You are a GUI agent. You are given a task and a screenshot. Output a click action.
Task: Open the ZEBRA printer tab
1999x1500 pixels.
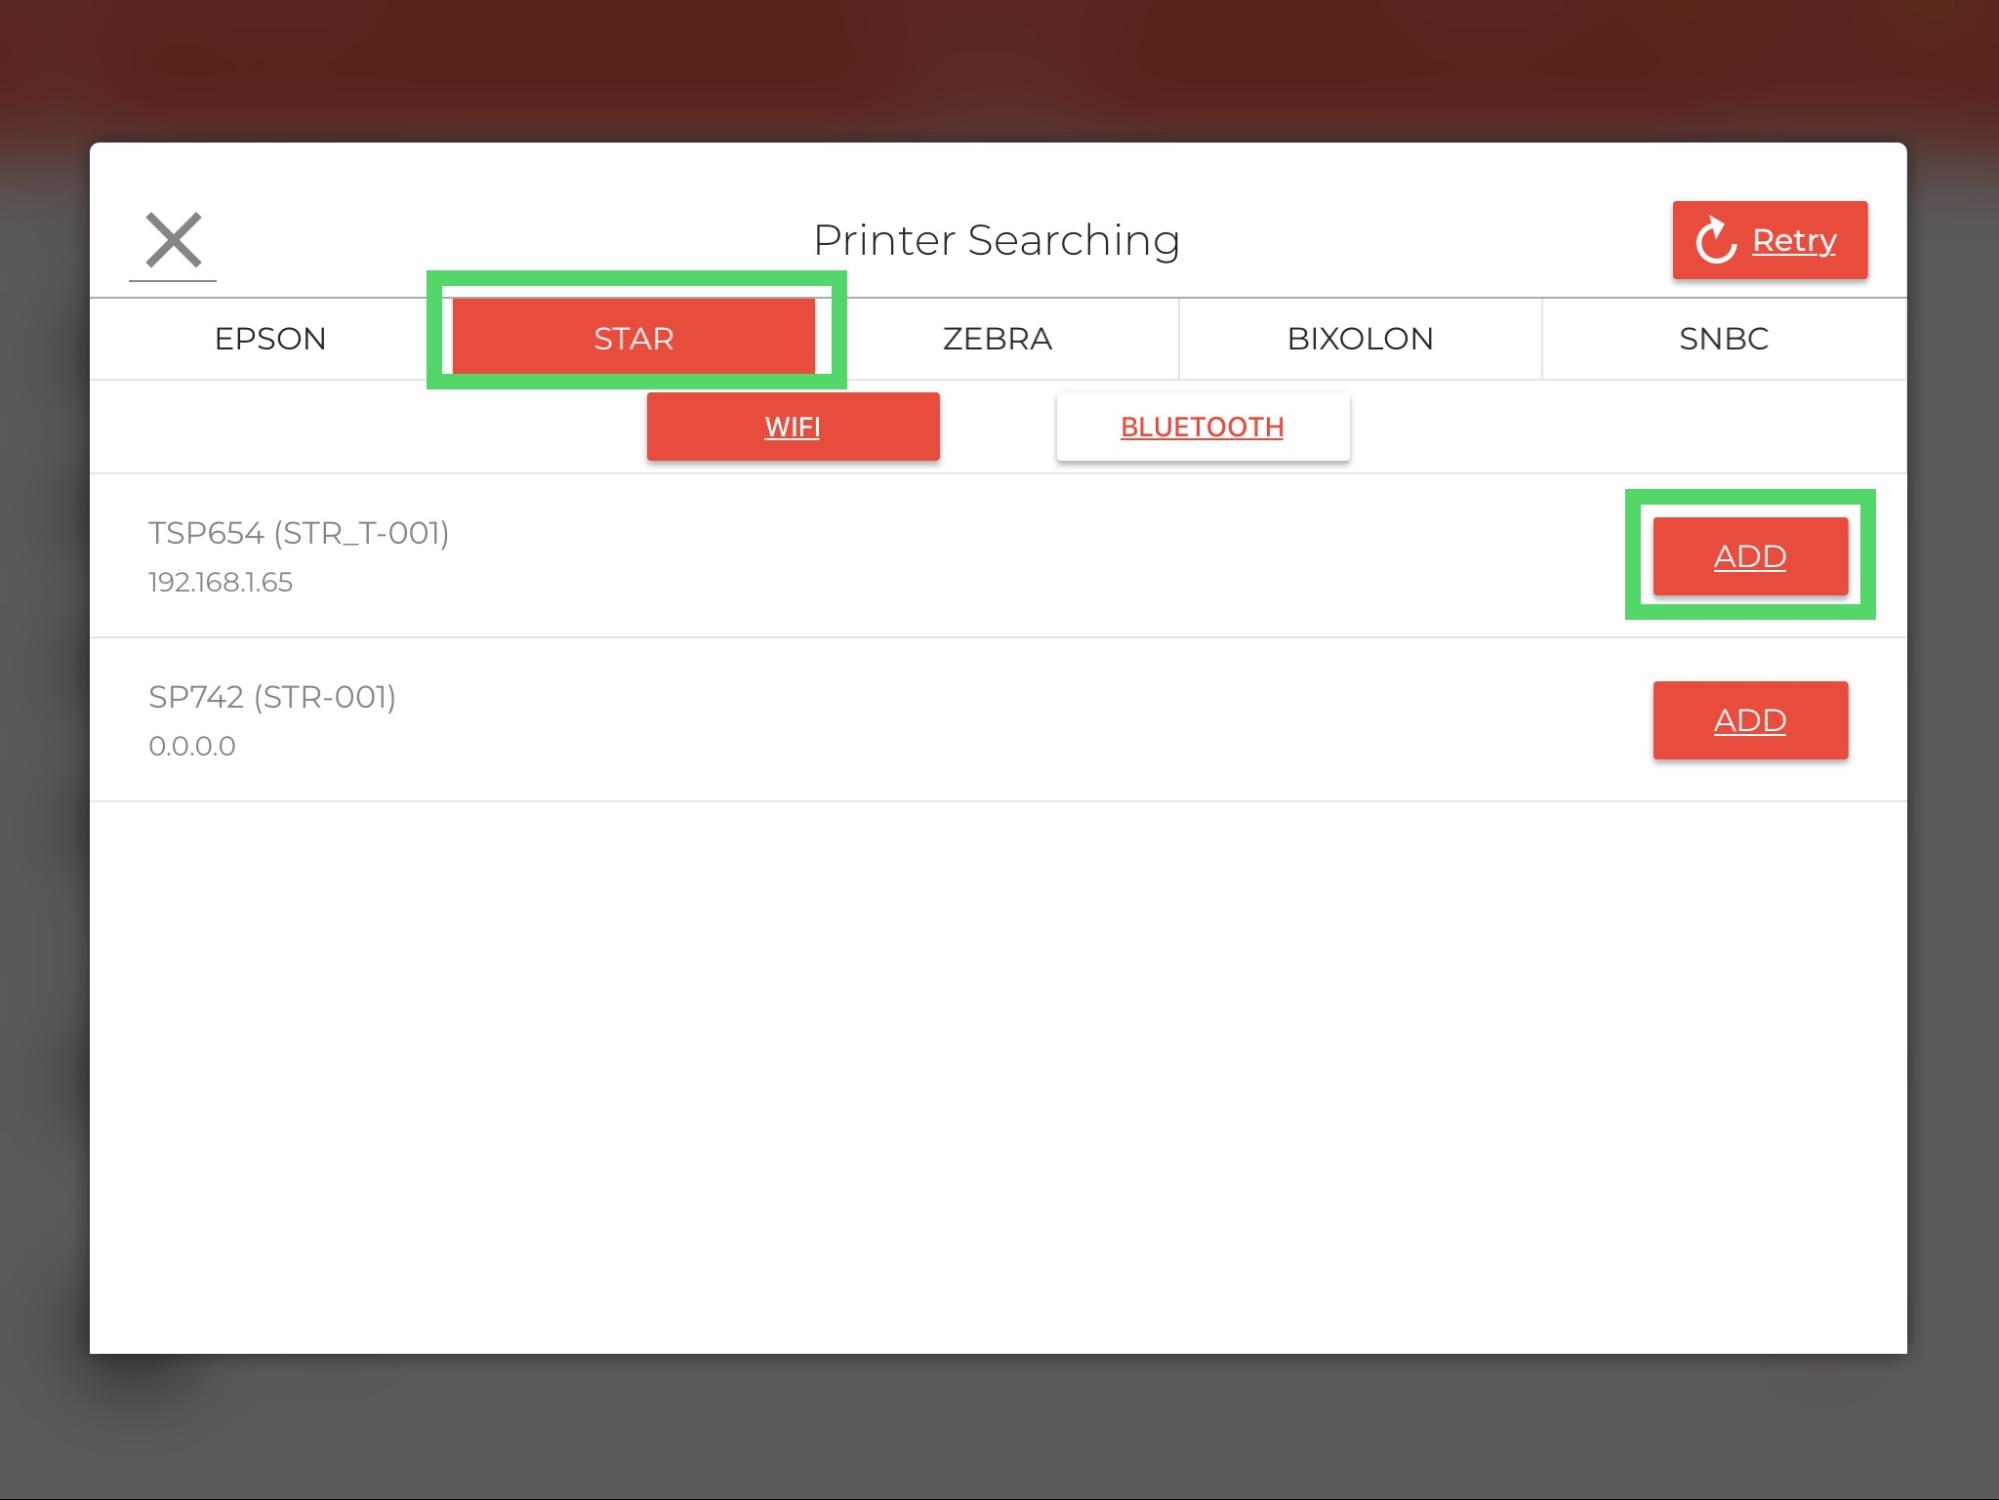click(x=996, y=338)
